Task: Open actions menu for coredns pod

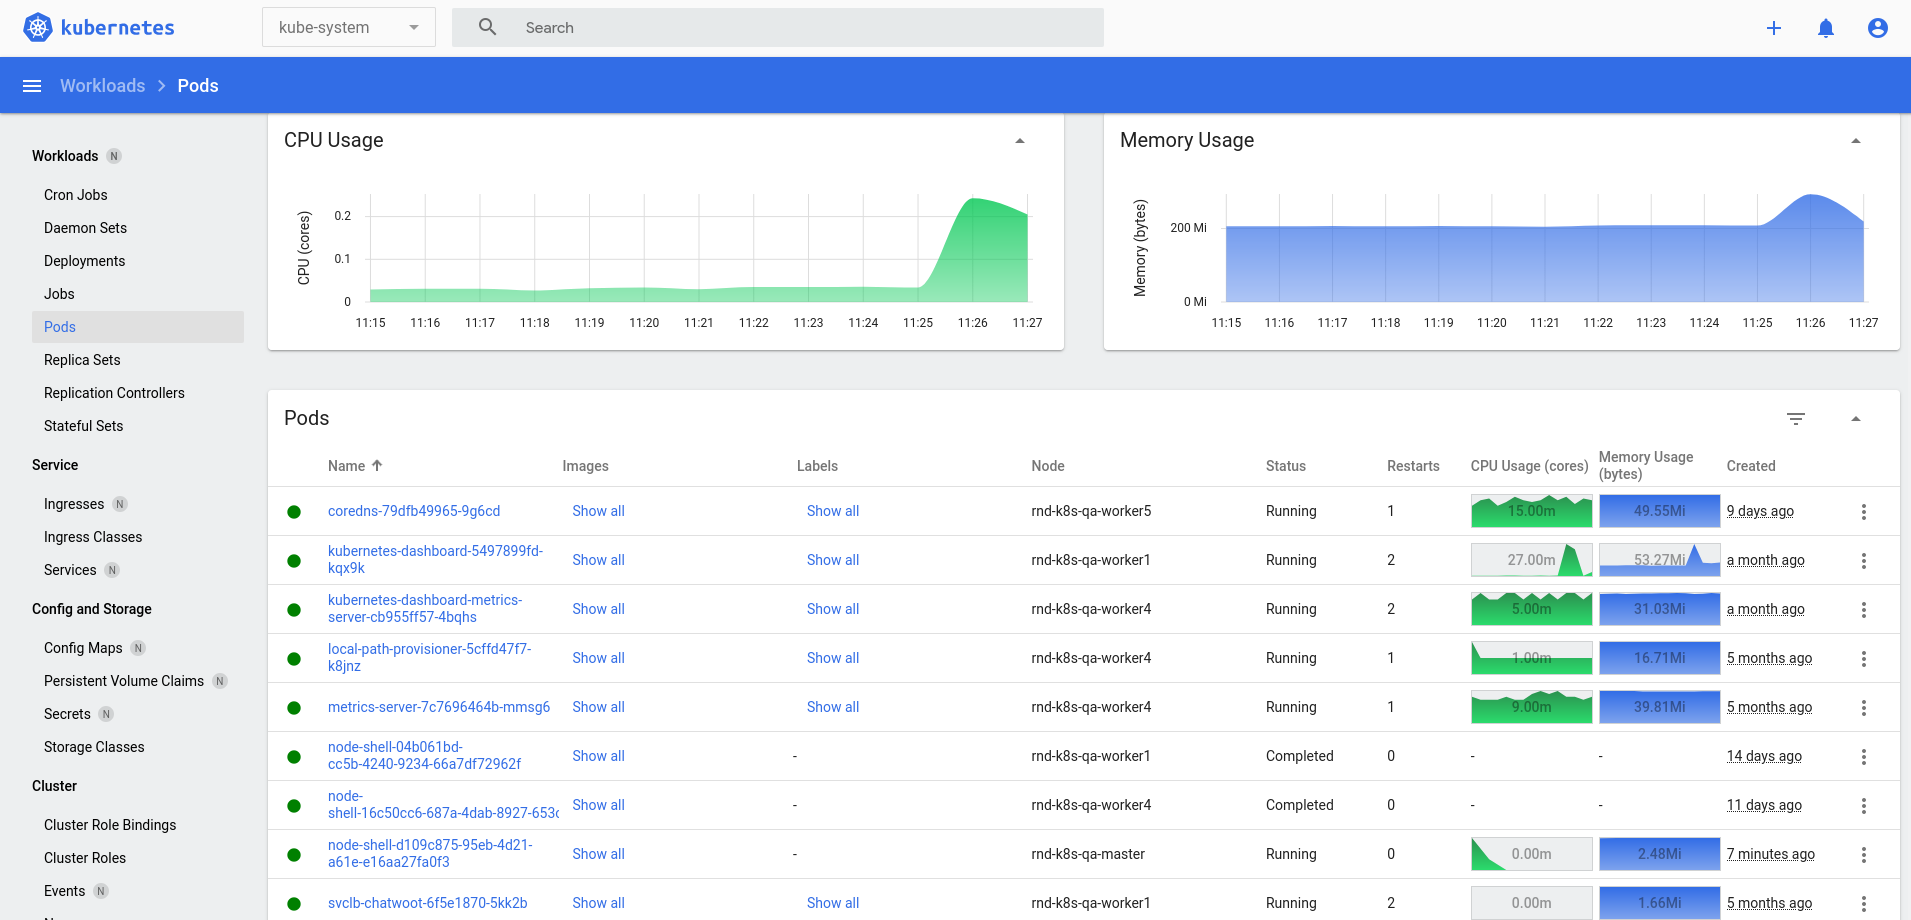Action: [1864, 512]
